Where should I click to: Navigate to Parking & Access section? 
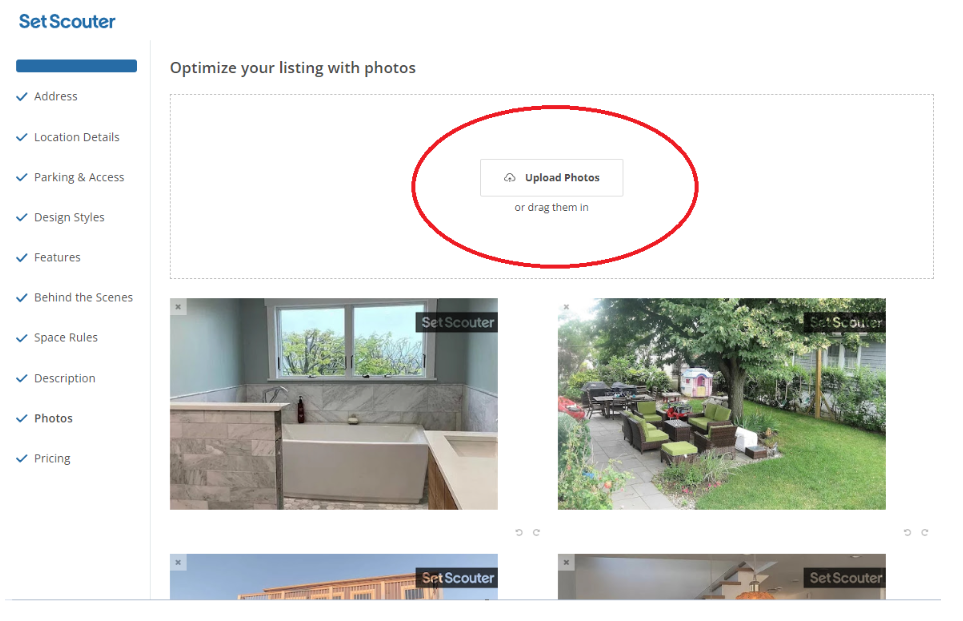pos(79,177)
